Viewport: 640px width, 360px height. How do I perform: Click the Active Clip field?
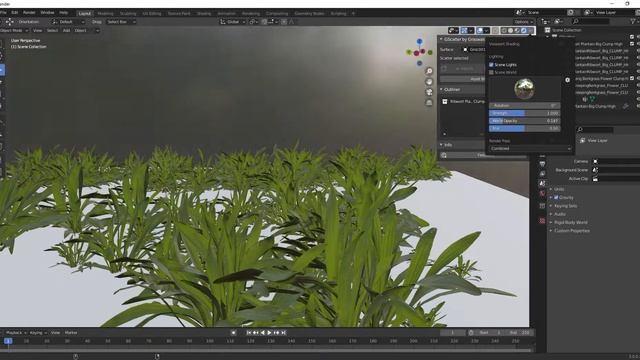[x=616, y=179]
